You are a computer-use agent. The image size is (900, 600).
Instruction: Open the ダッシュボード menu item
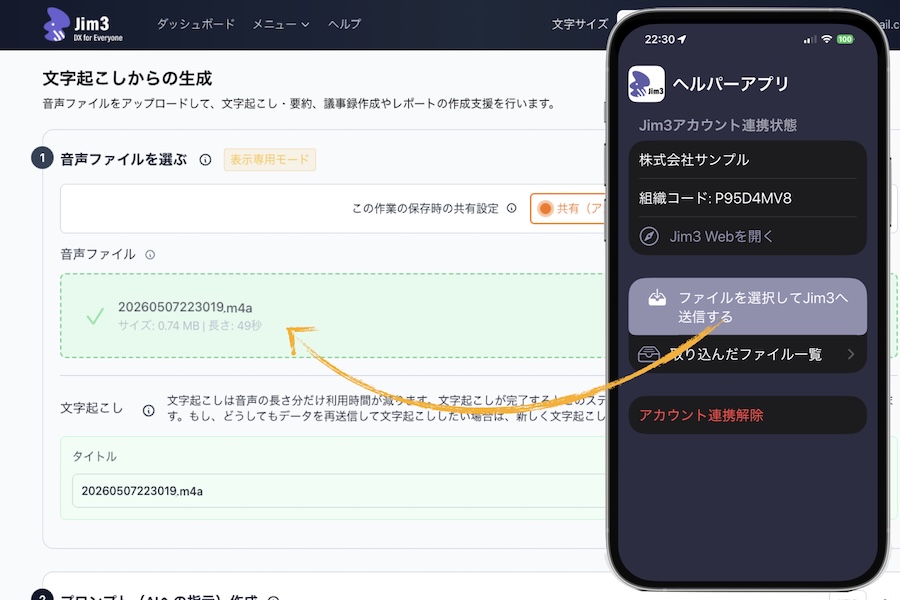point(196,24)
